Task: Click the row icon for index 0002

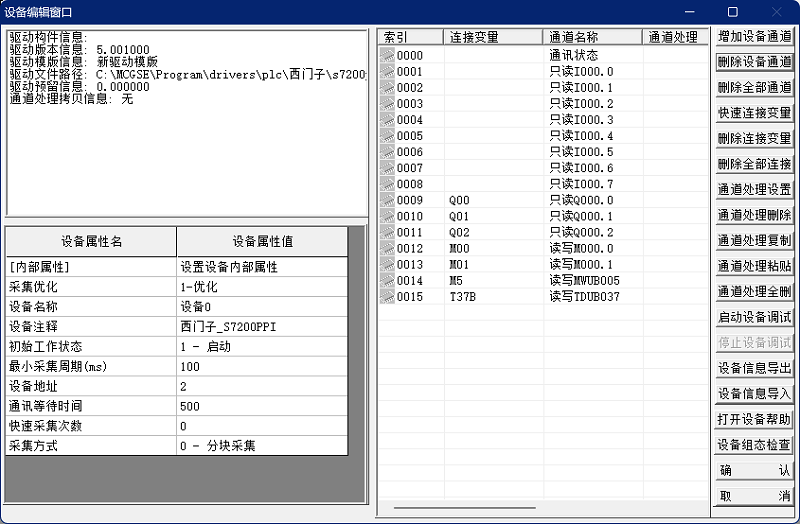Action: [x=387, y=88]
